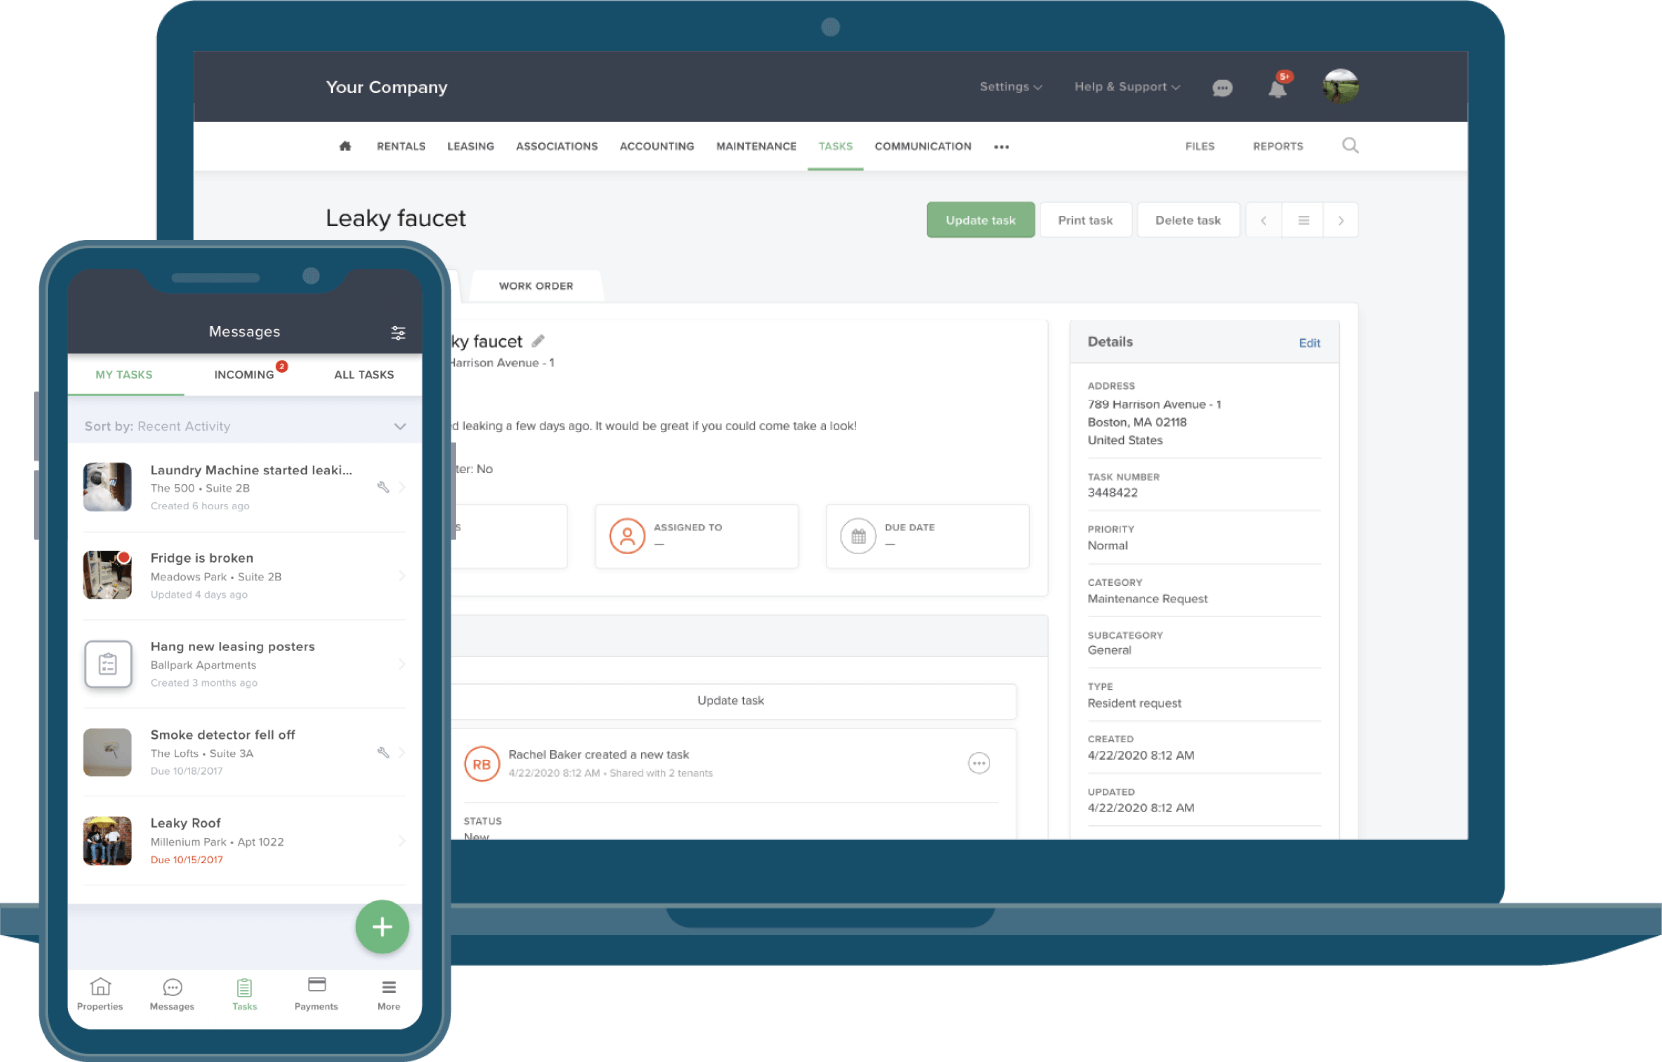Viewport: 1662px width, 1062px height.
Task: Switch to Incoming tab on phone
Action: (x=244, y=375)
